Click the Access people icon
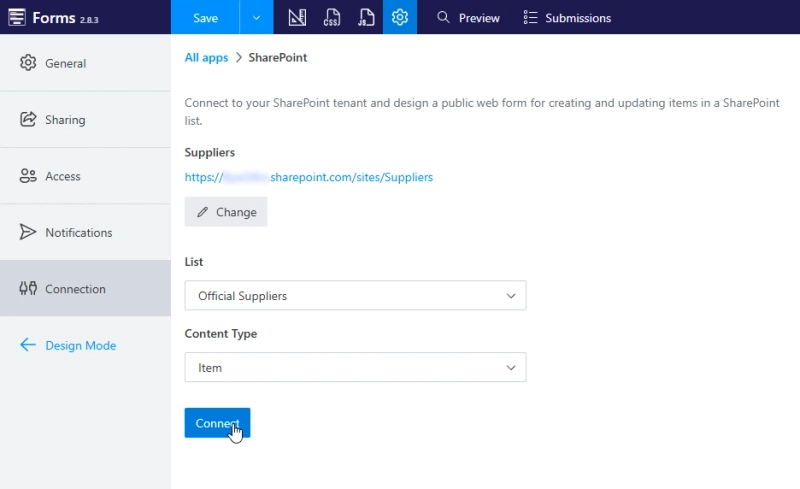Screen dimensions: 800x489 (28, 176)
